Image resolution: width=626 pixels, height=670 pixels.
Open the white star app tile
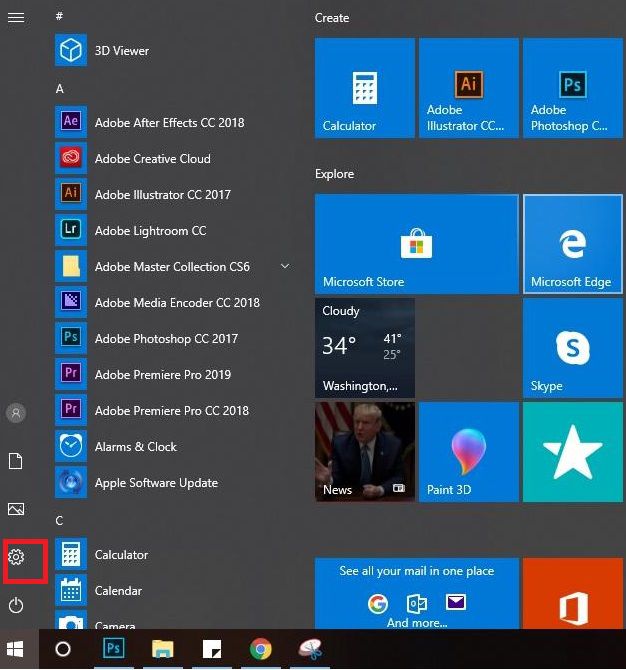[573, 452]
